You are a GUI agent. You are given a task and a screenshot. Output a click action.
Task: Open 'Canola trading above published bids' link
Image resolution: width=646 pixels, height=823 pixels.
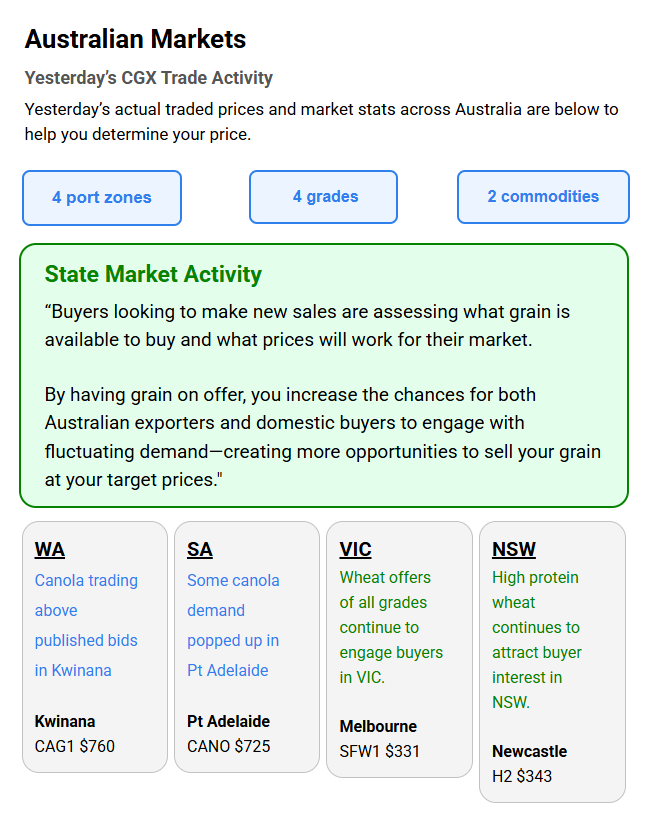pos(86,625)
